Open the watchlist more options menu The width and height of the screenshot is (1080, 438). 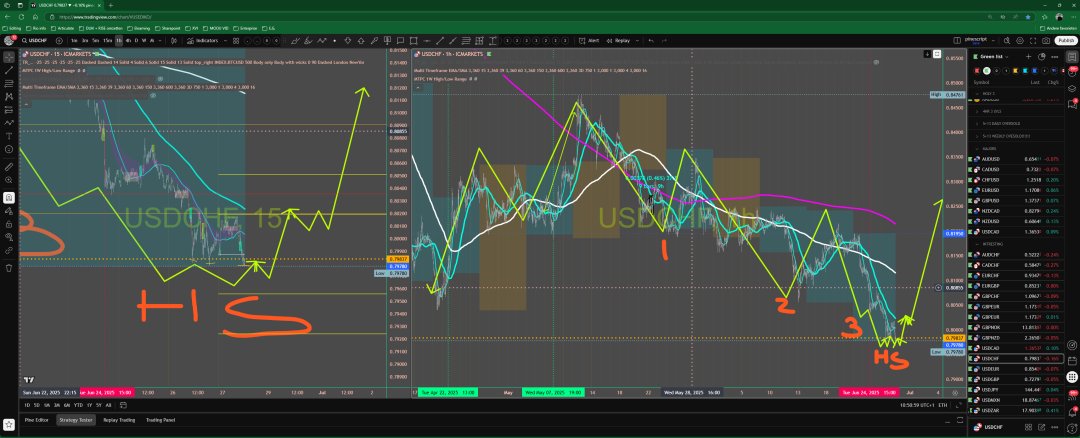[1055, 56]
